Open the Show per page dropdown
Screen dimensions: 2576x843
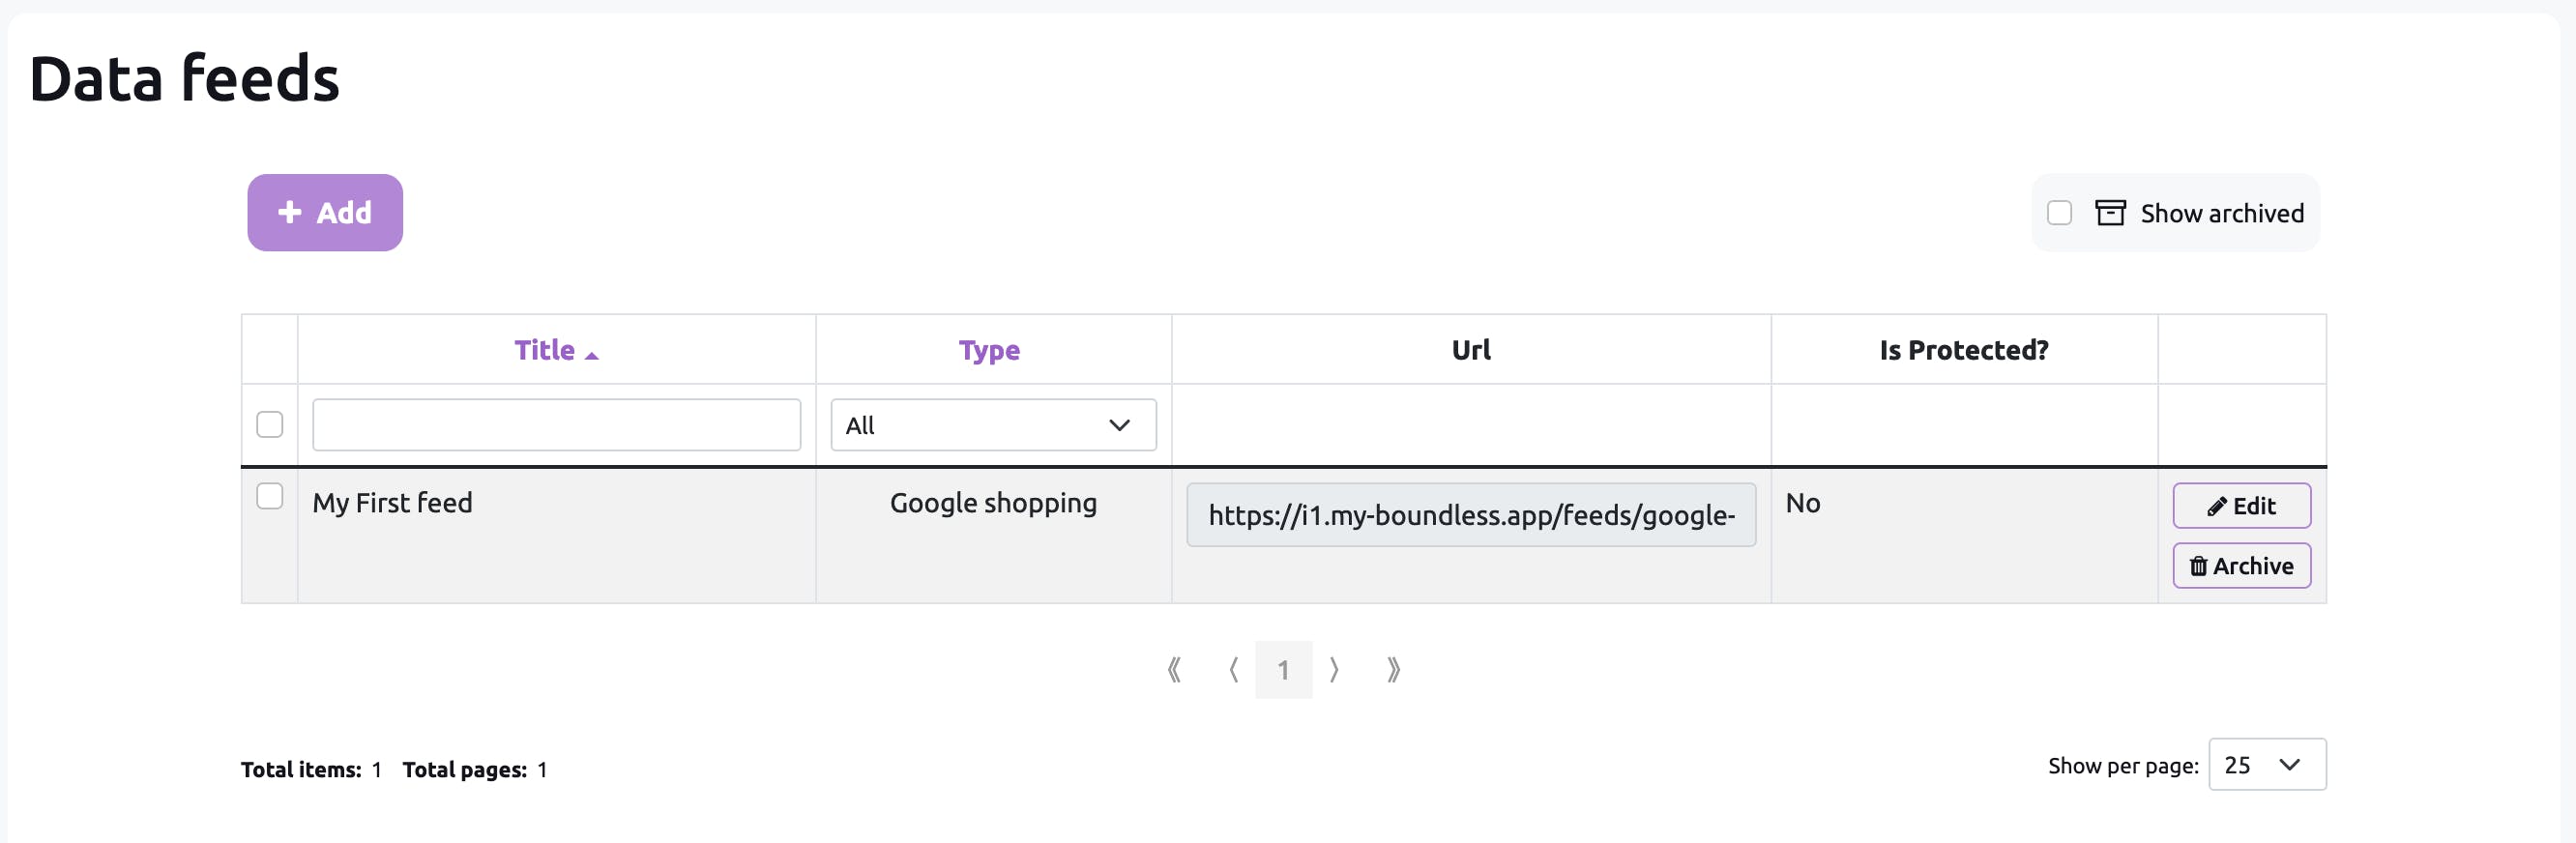[x=2266, y=765]
